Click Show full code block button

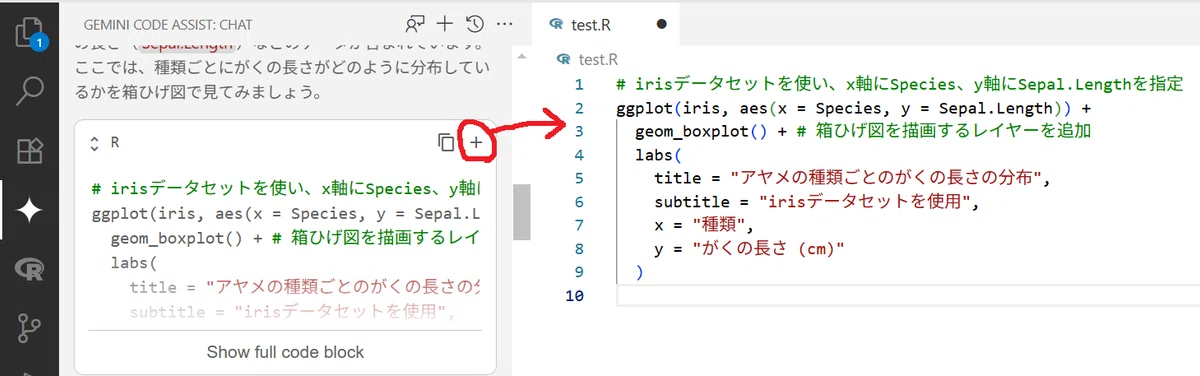(285, 352)
